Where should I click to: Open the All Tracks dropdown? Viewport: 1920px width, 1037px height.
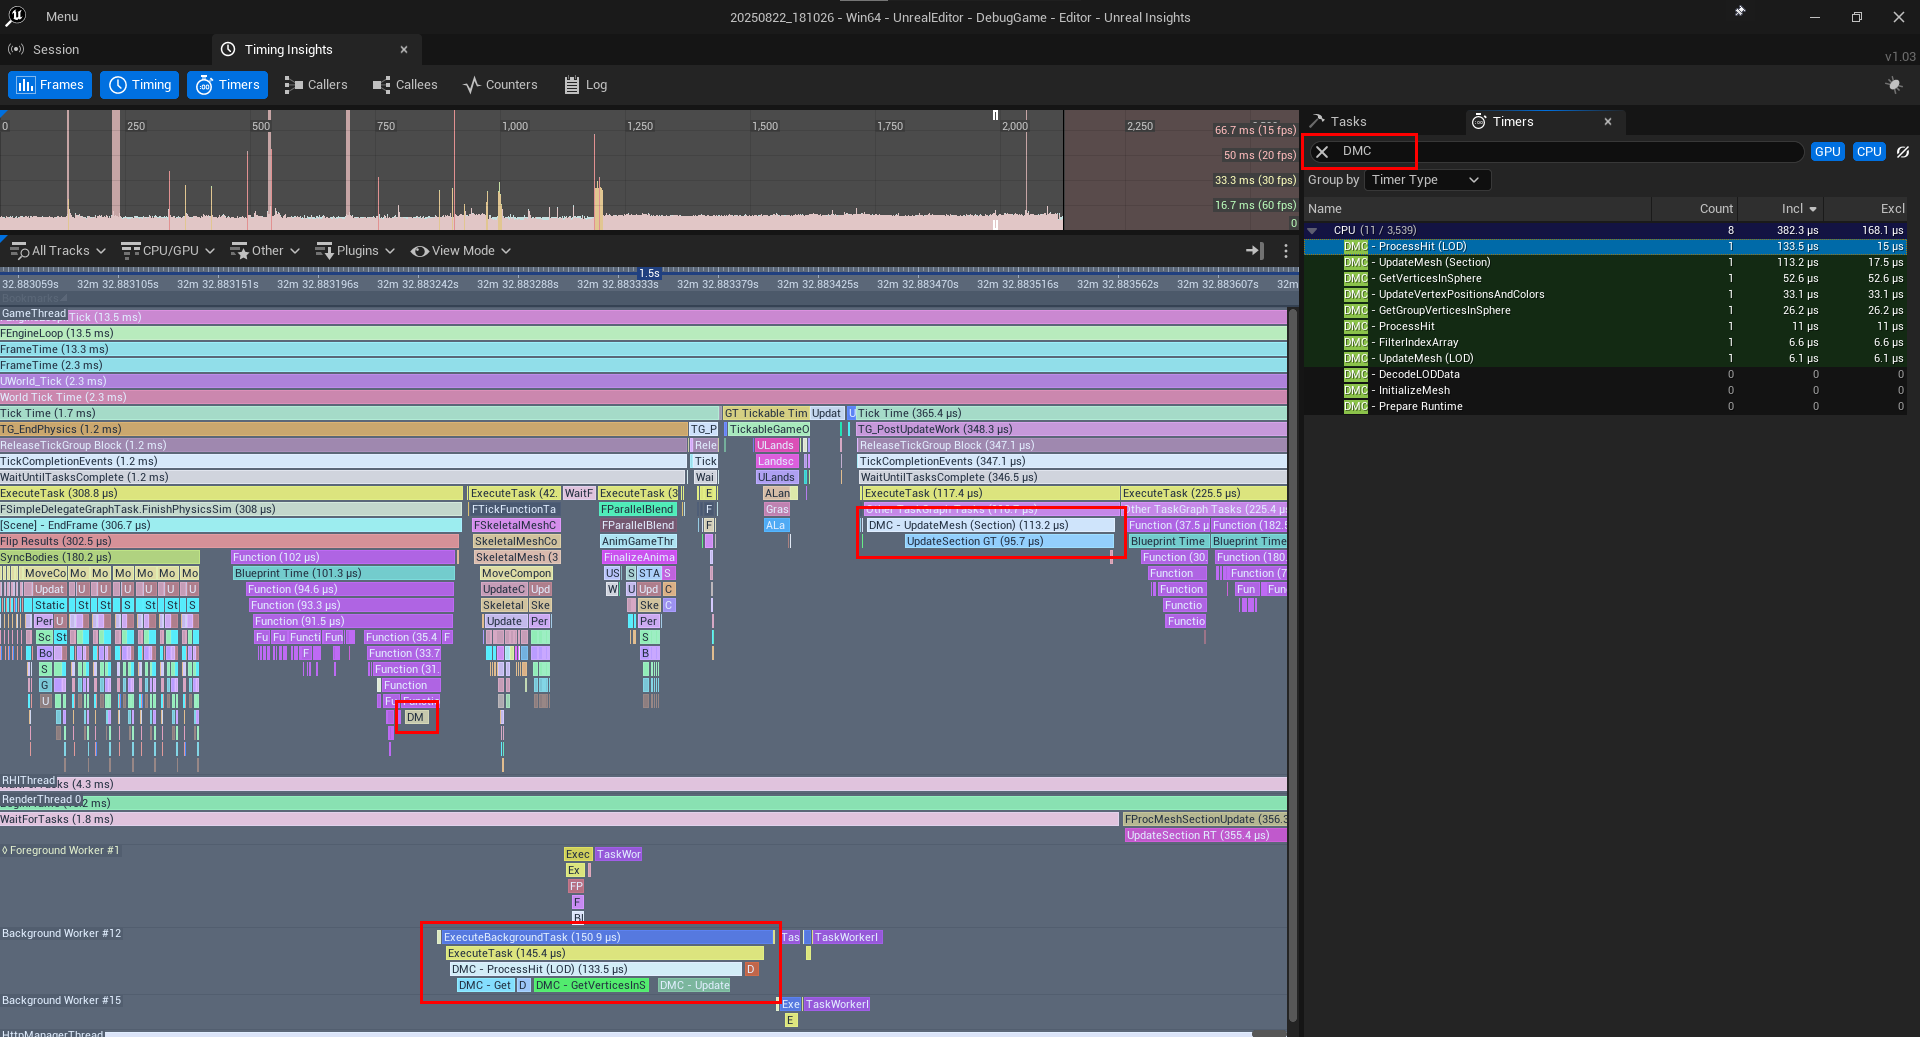click(x=58, y=251)
